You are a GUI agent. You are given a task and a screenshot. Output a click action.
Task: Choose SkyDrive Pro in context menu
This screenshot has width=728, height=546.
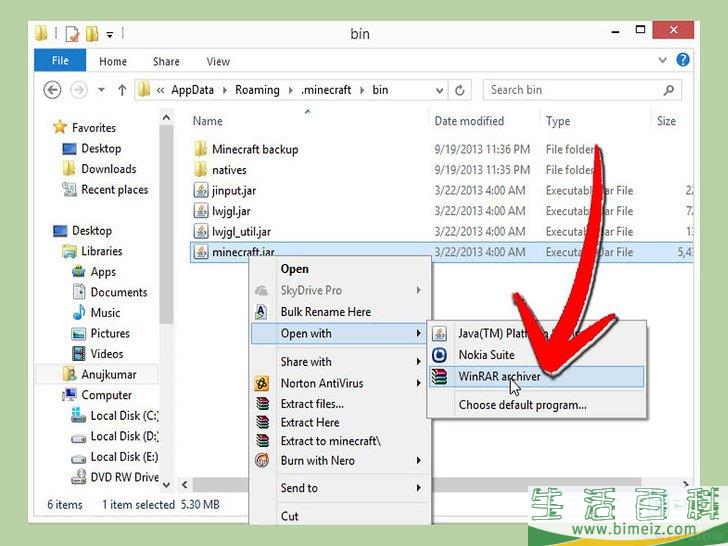pyautogui.click(x=311, y=290)
